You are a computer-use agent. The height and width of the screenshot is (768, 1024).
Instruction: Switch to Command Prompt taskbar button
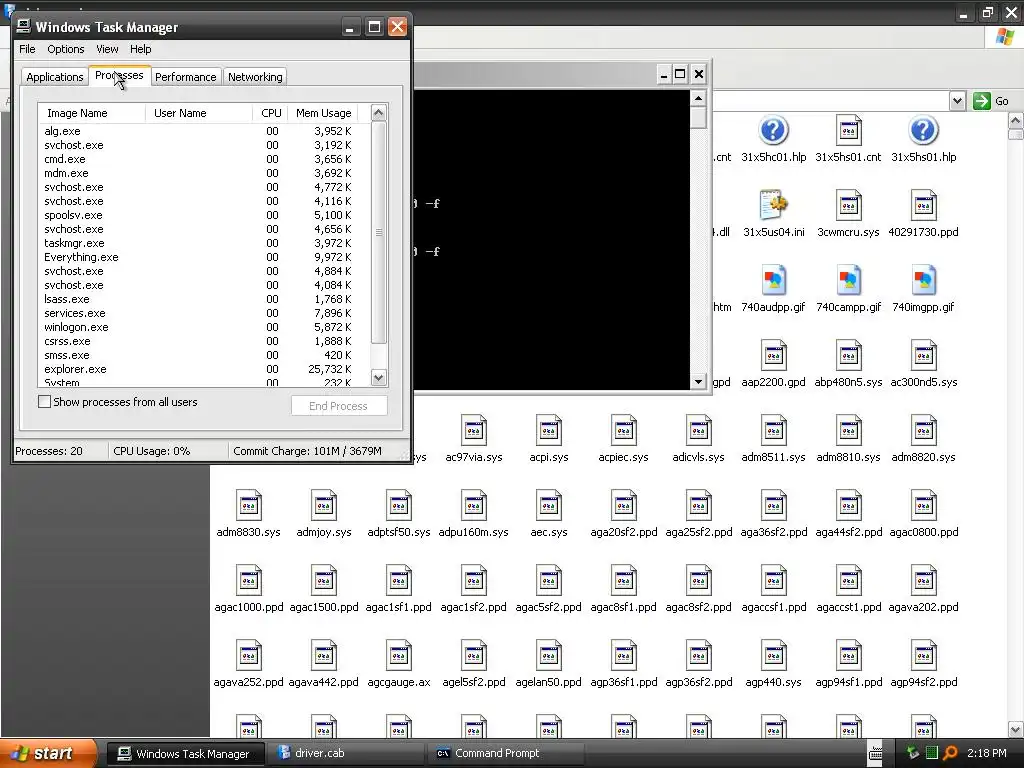pyautogui.click(x=506, y=753)
